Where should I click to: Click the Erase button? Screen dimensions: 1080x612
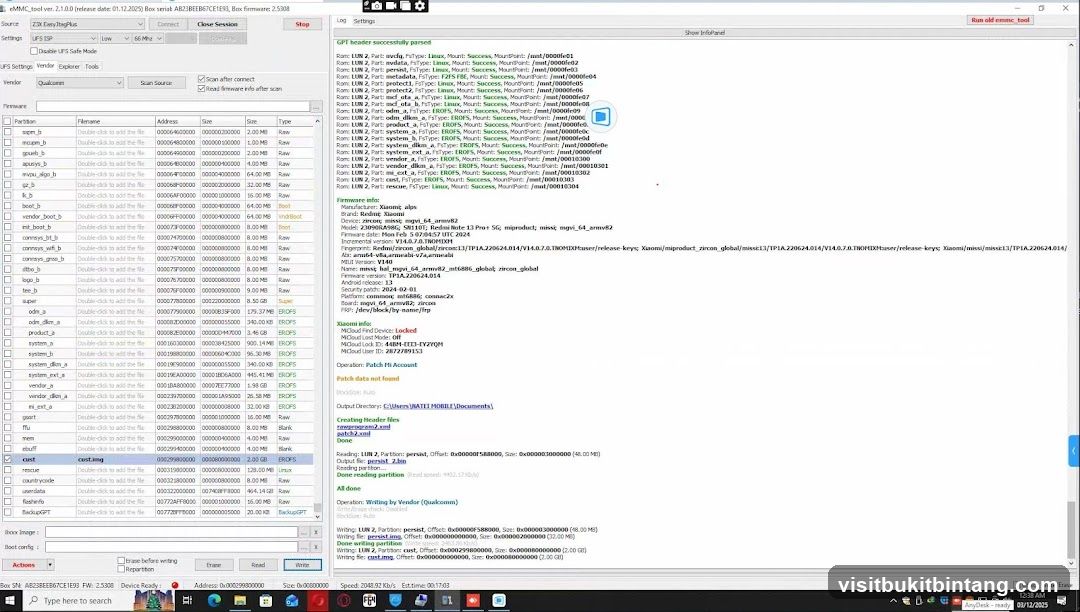(214, 564)
